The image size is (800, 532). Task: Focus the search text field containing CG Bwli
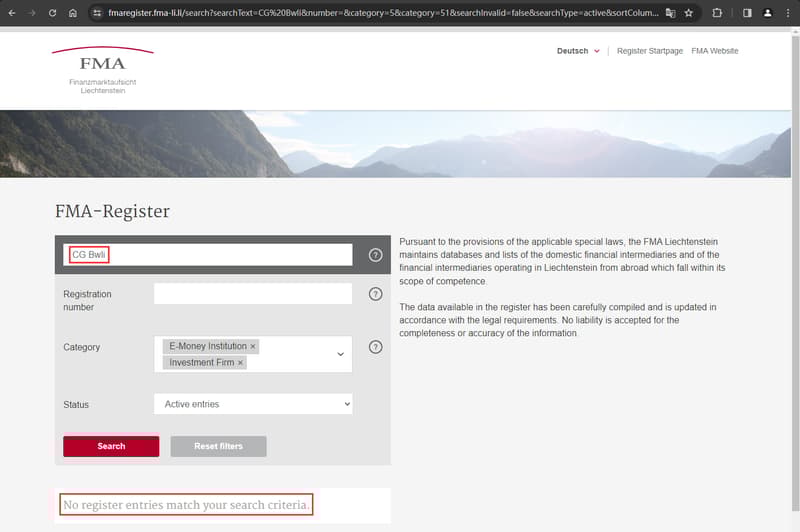[208, 255]
